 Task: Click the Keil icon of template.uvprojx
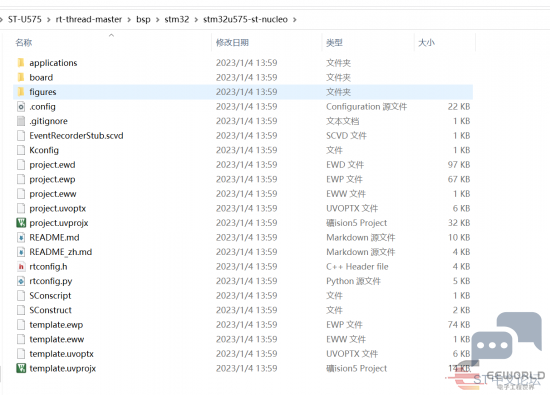pos(21,368)
